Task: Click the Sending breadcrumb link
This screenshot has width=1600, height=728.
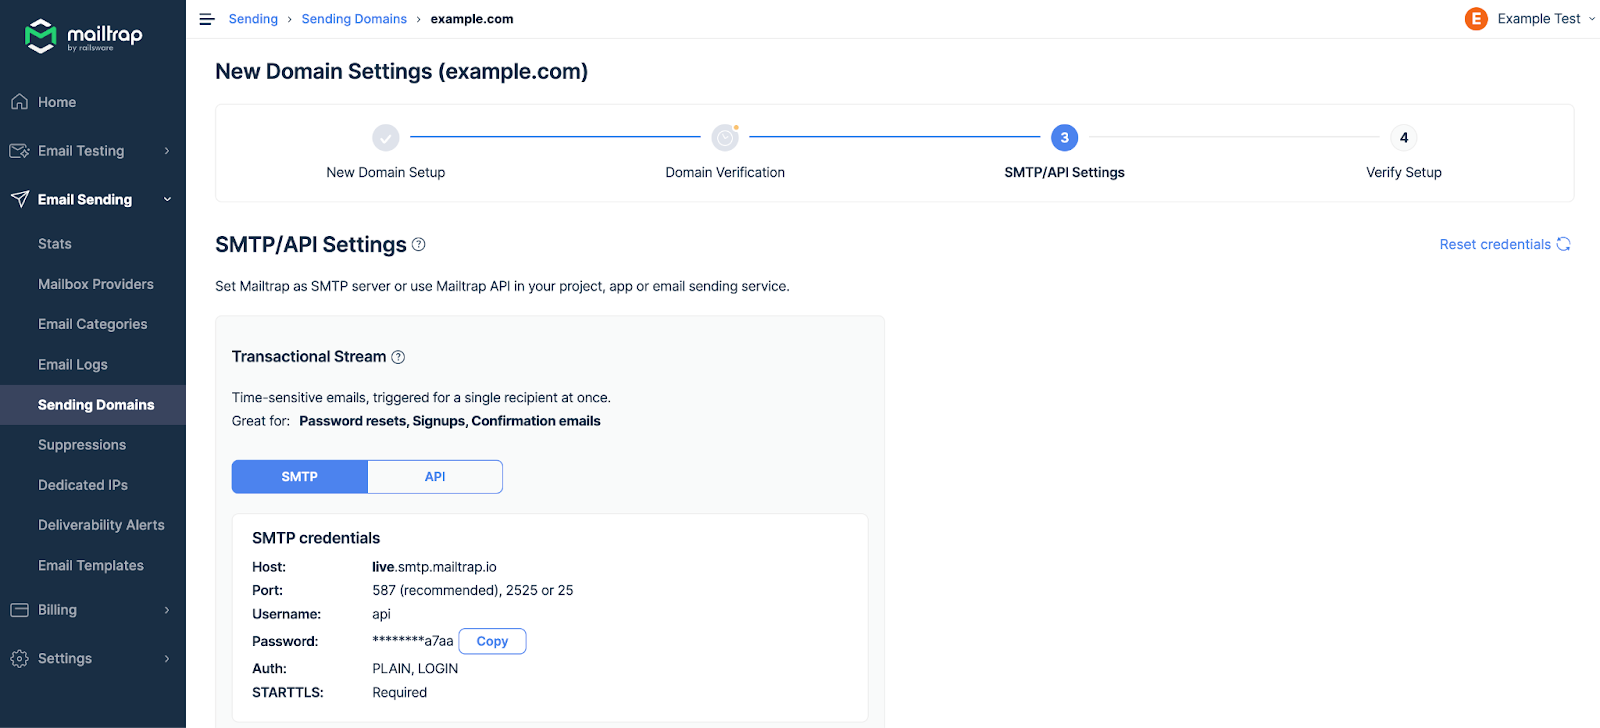Action: pyautogui.click(x=253, y=19)
